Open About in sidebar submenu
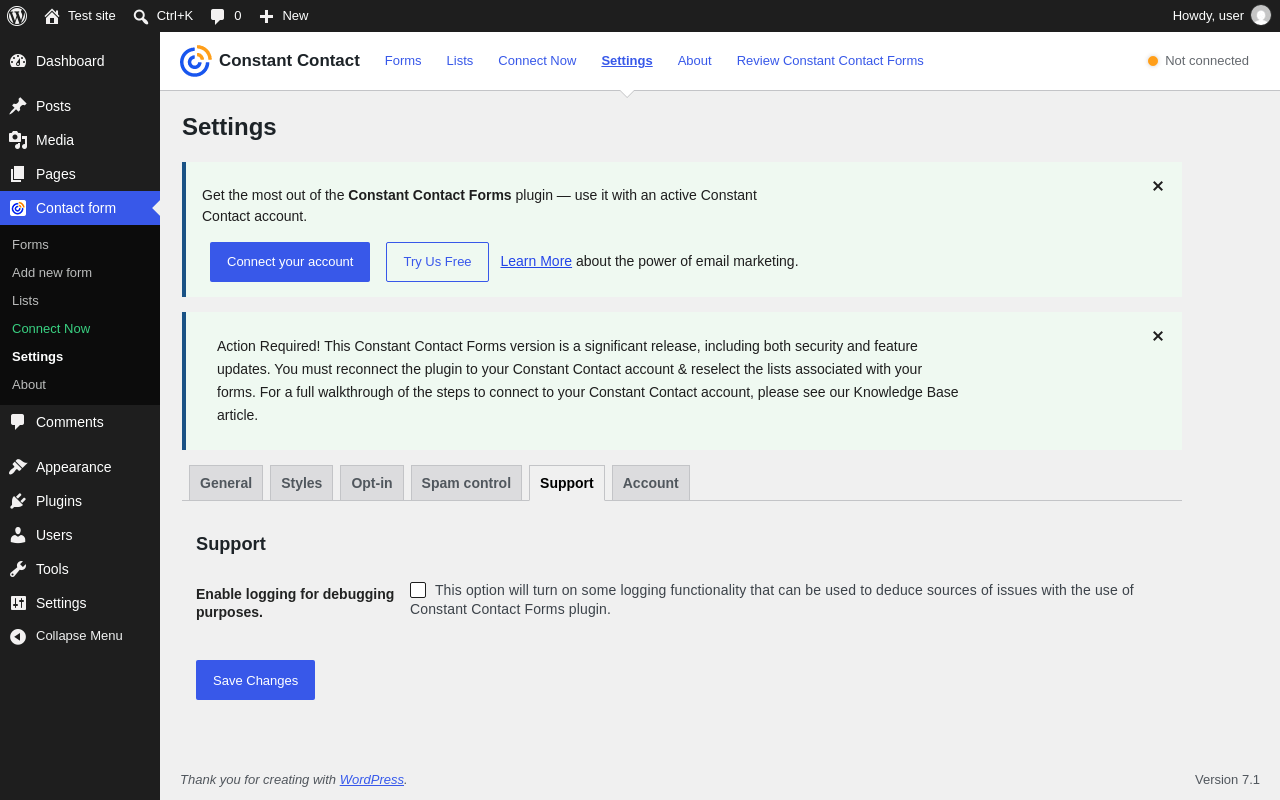Viewport: 1280px width, 800px height. 29,384
